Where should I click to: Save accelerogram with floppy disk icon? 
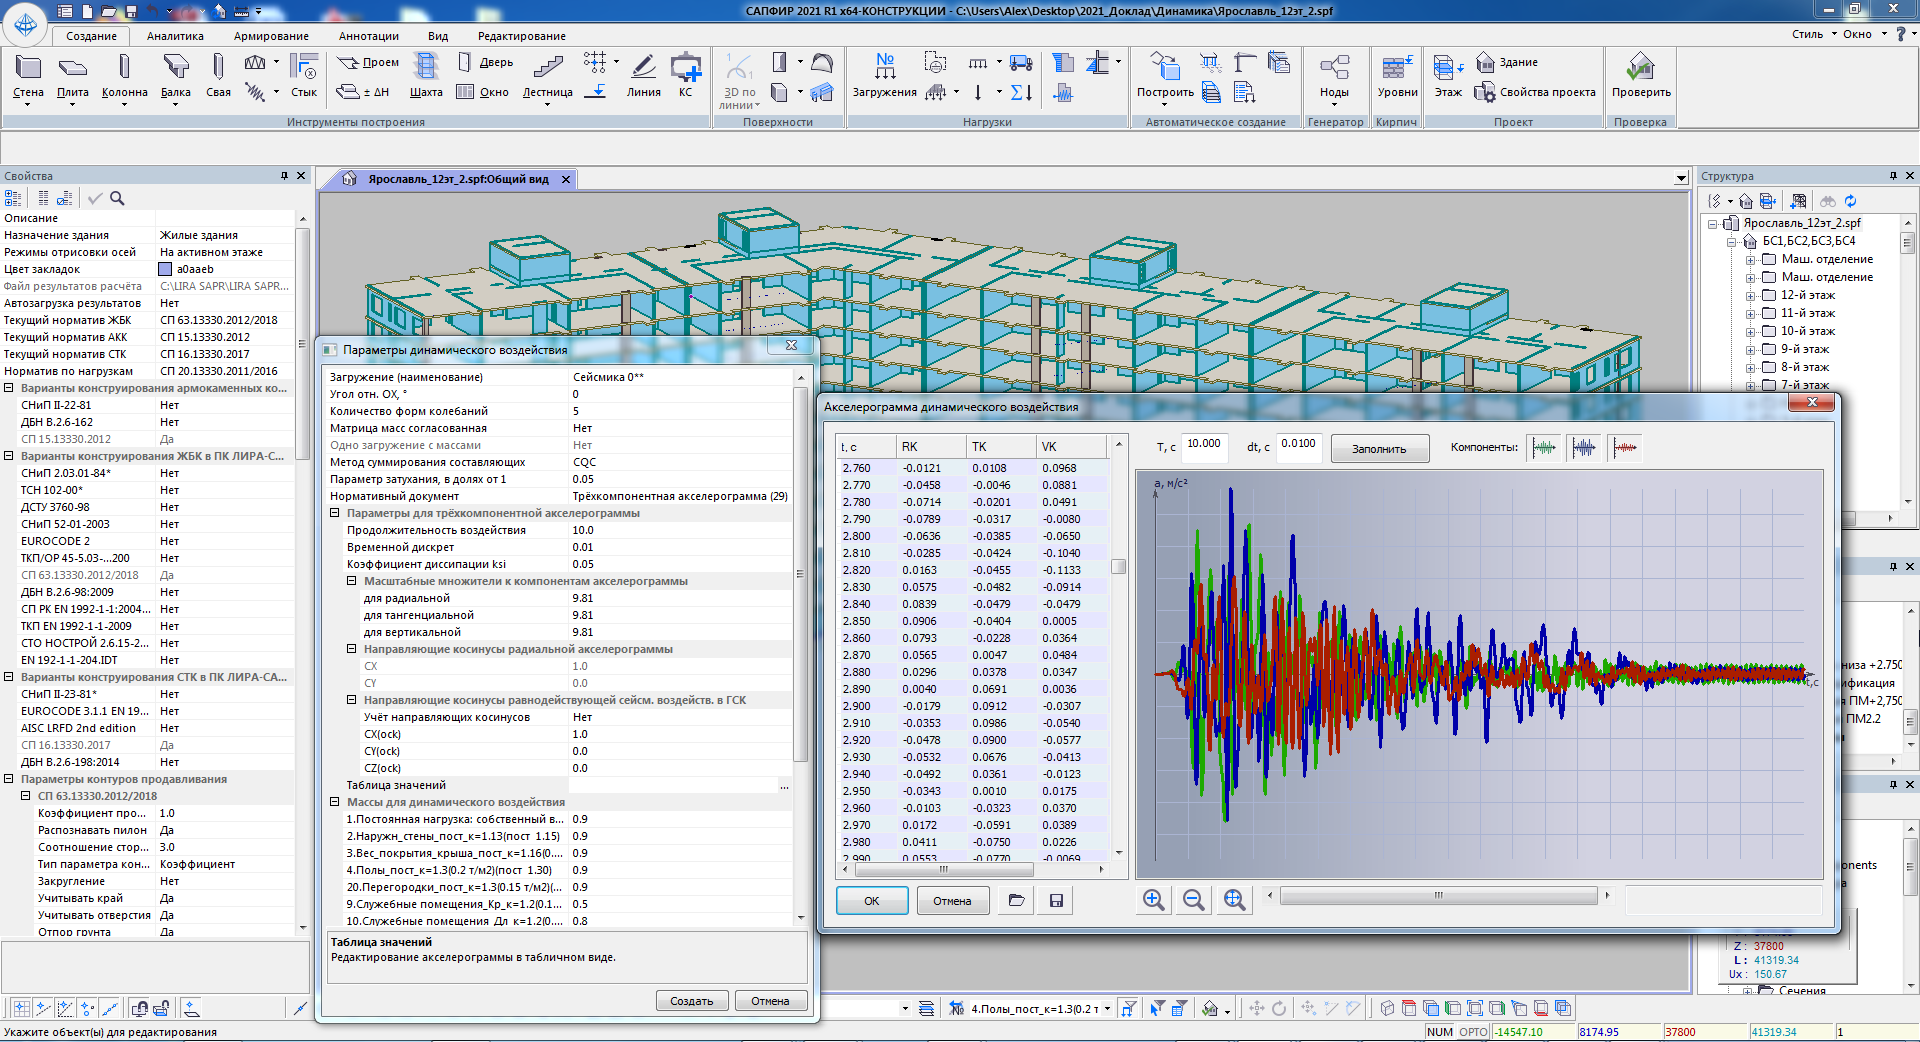click(x=1056, y=901)
